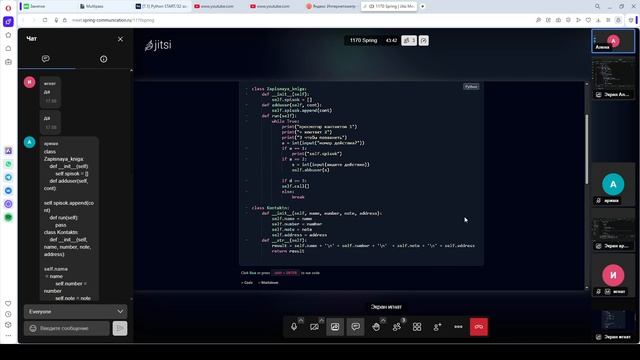This screenshot has height=360, width=640.
Task: Open sidebar more options dots
Action: tap(8, 336)
